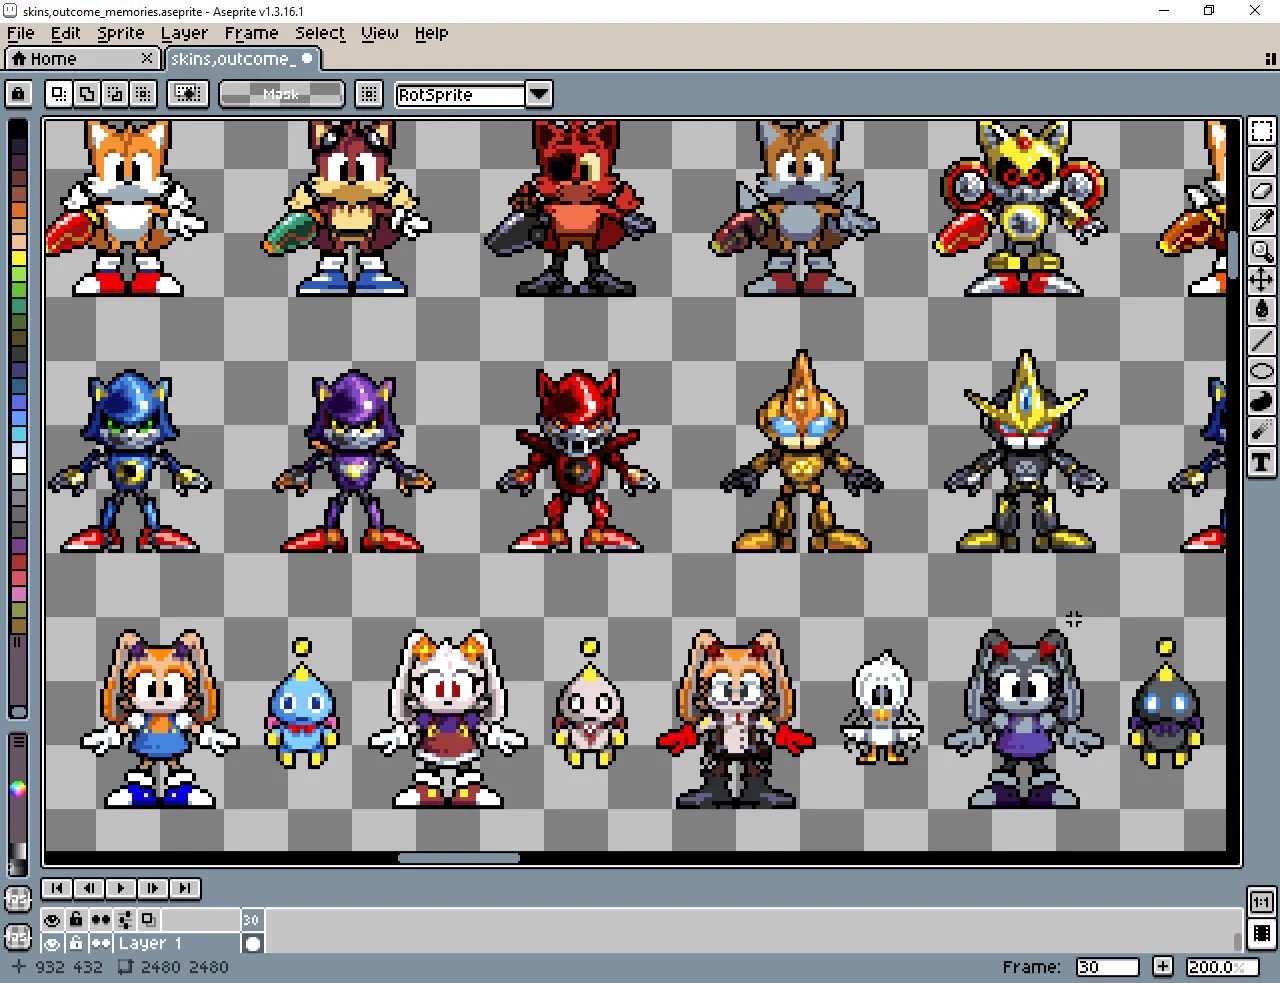
Task: Play the animation
Action: (120, 888)
